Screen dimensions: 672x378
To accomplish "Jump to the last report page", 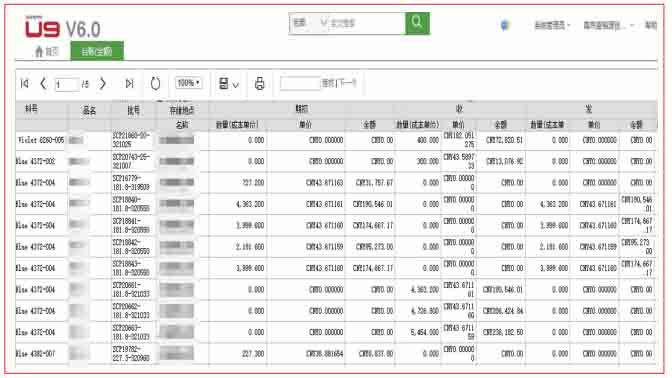I will (129, 84).
